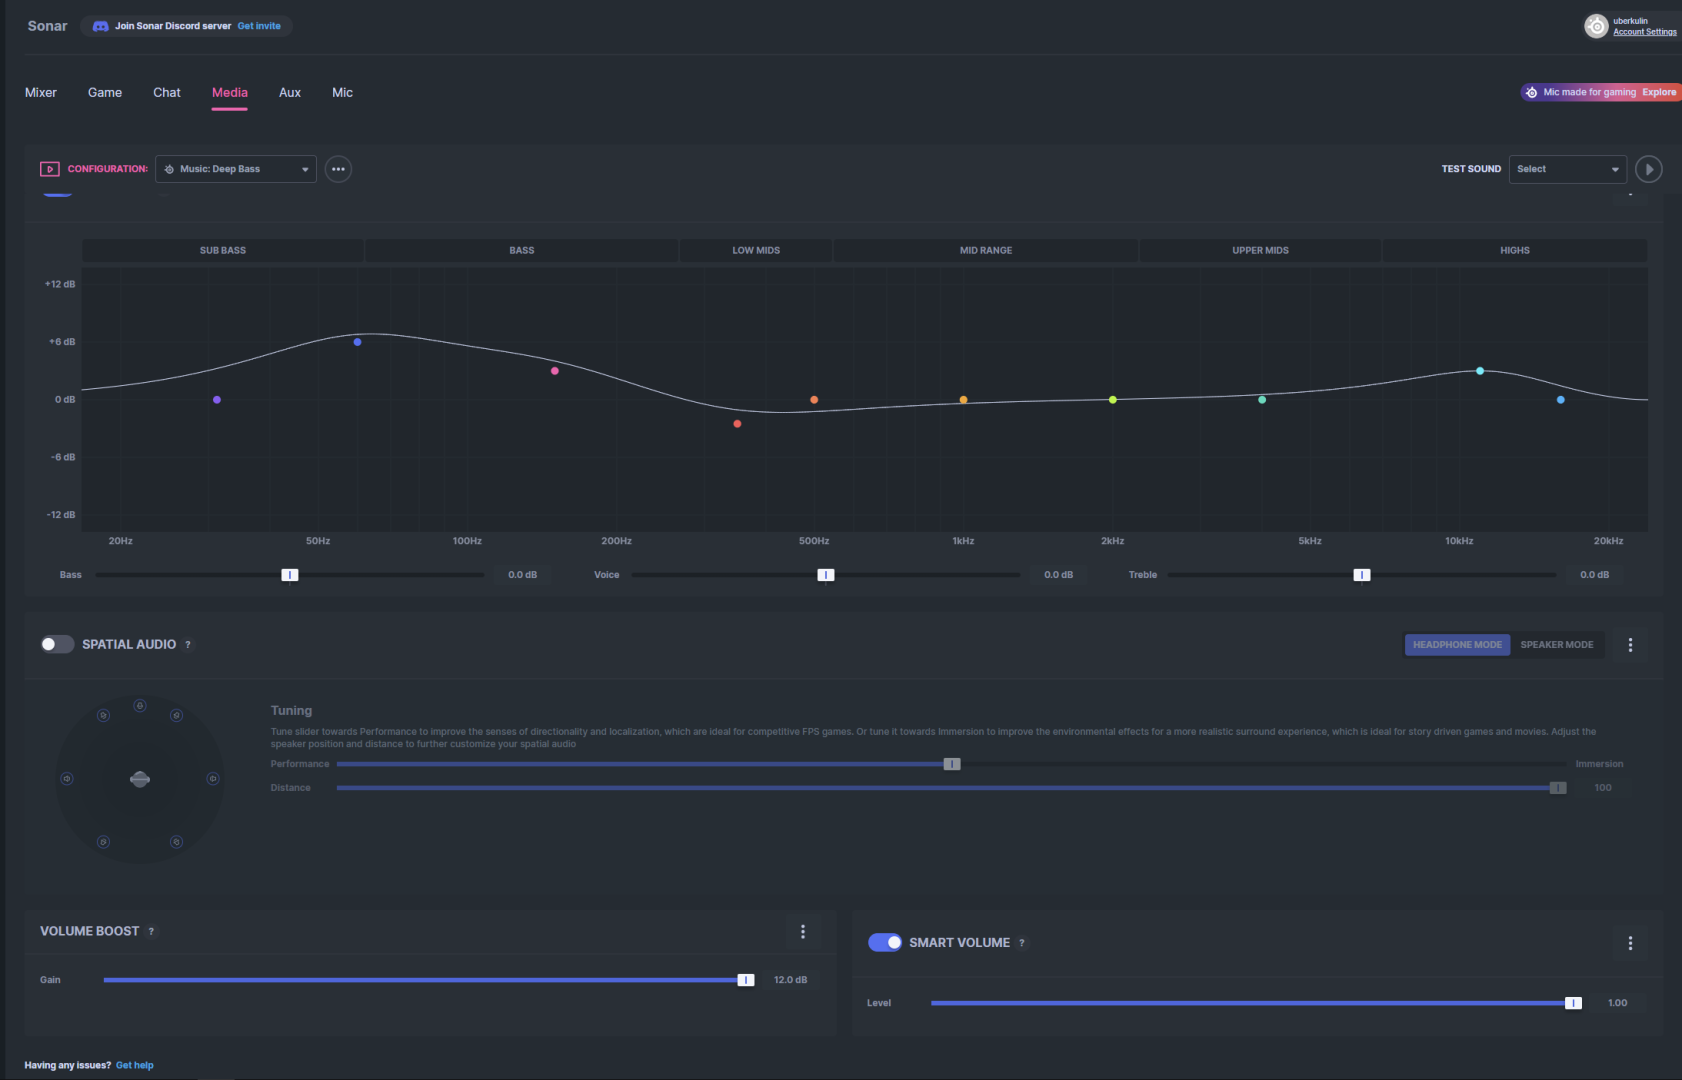Click the Level 1.00 value field
Image resolution: width=1682 pixels, height=1080 pixels.
tap(1618, 1003)
